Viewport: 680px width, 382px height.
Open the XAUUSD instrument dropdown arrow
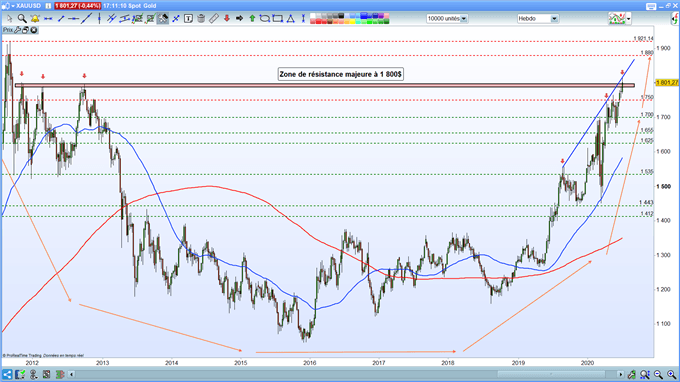coord(13,6)
